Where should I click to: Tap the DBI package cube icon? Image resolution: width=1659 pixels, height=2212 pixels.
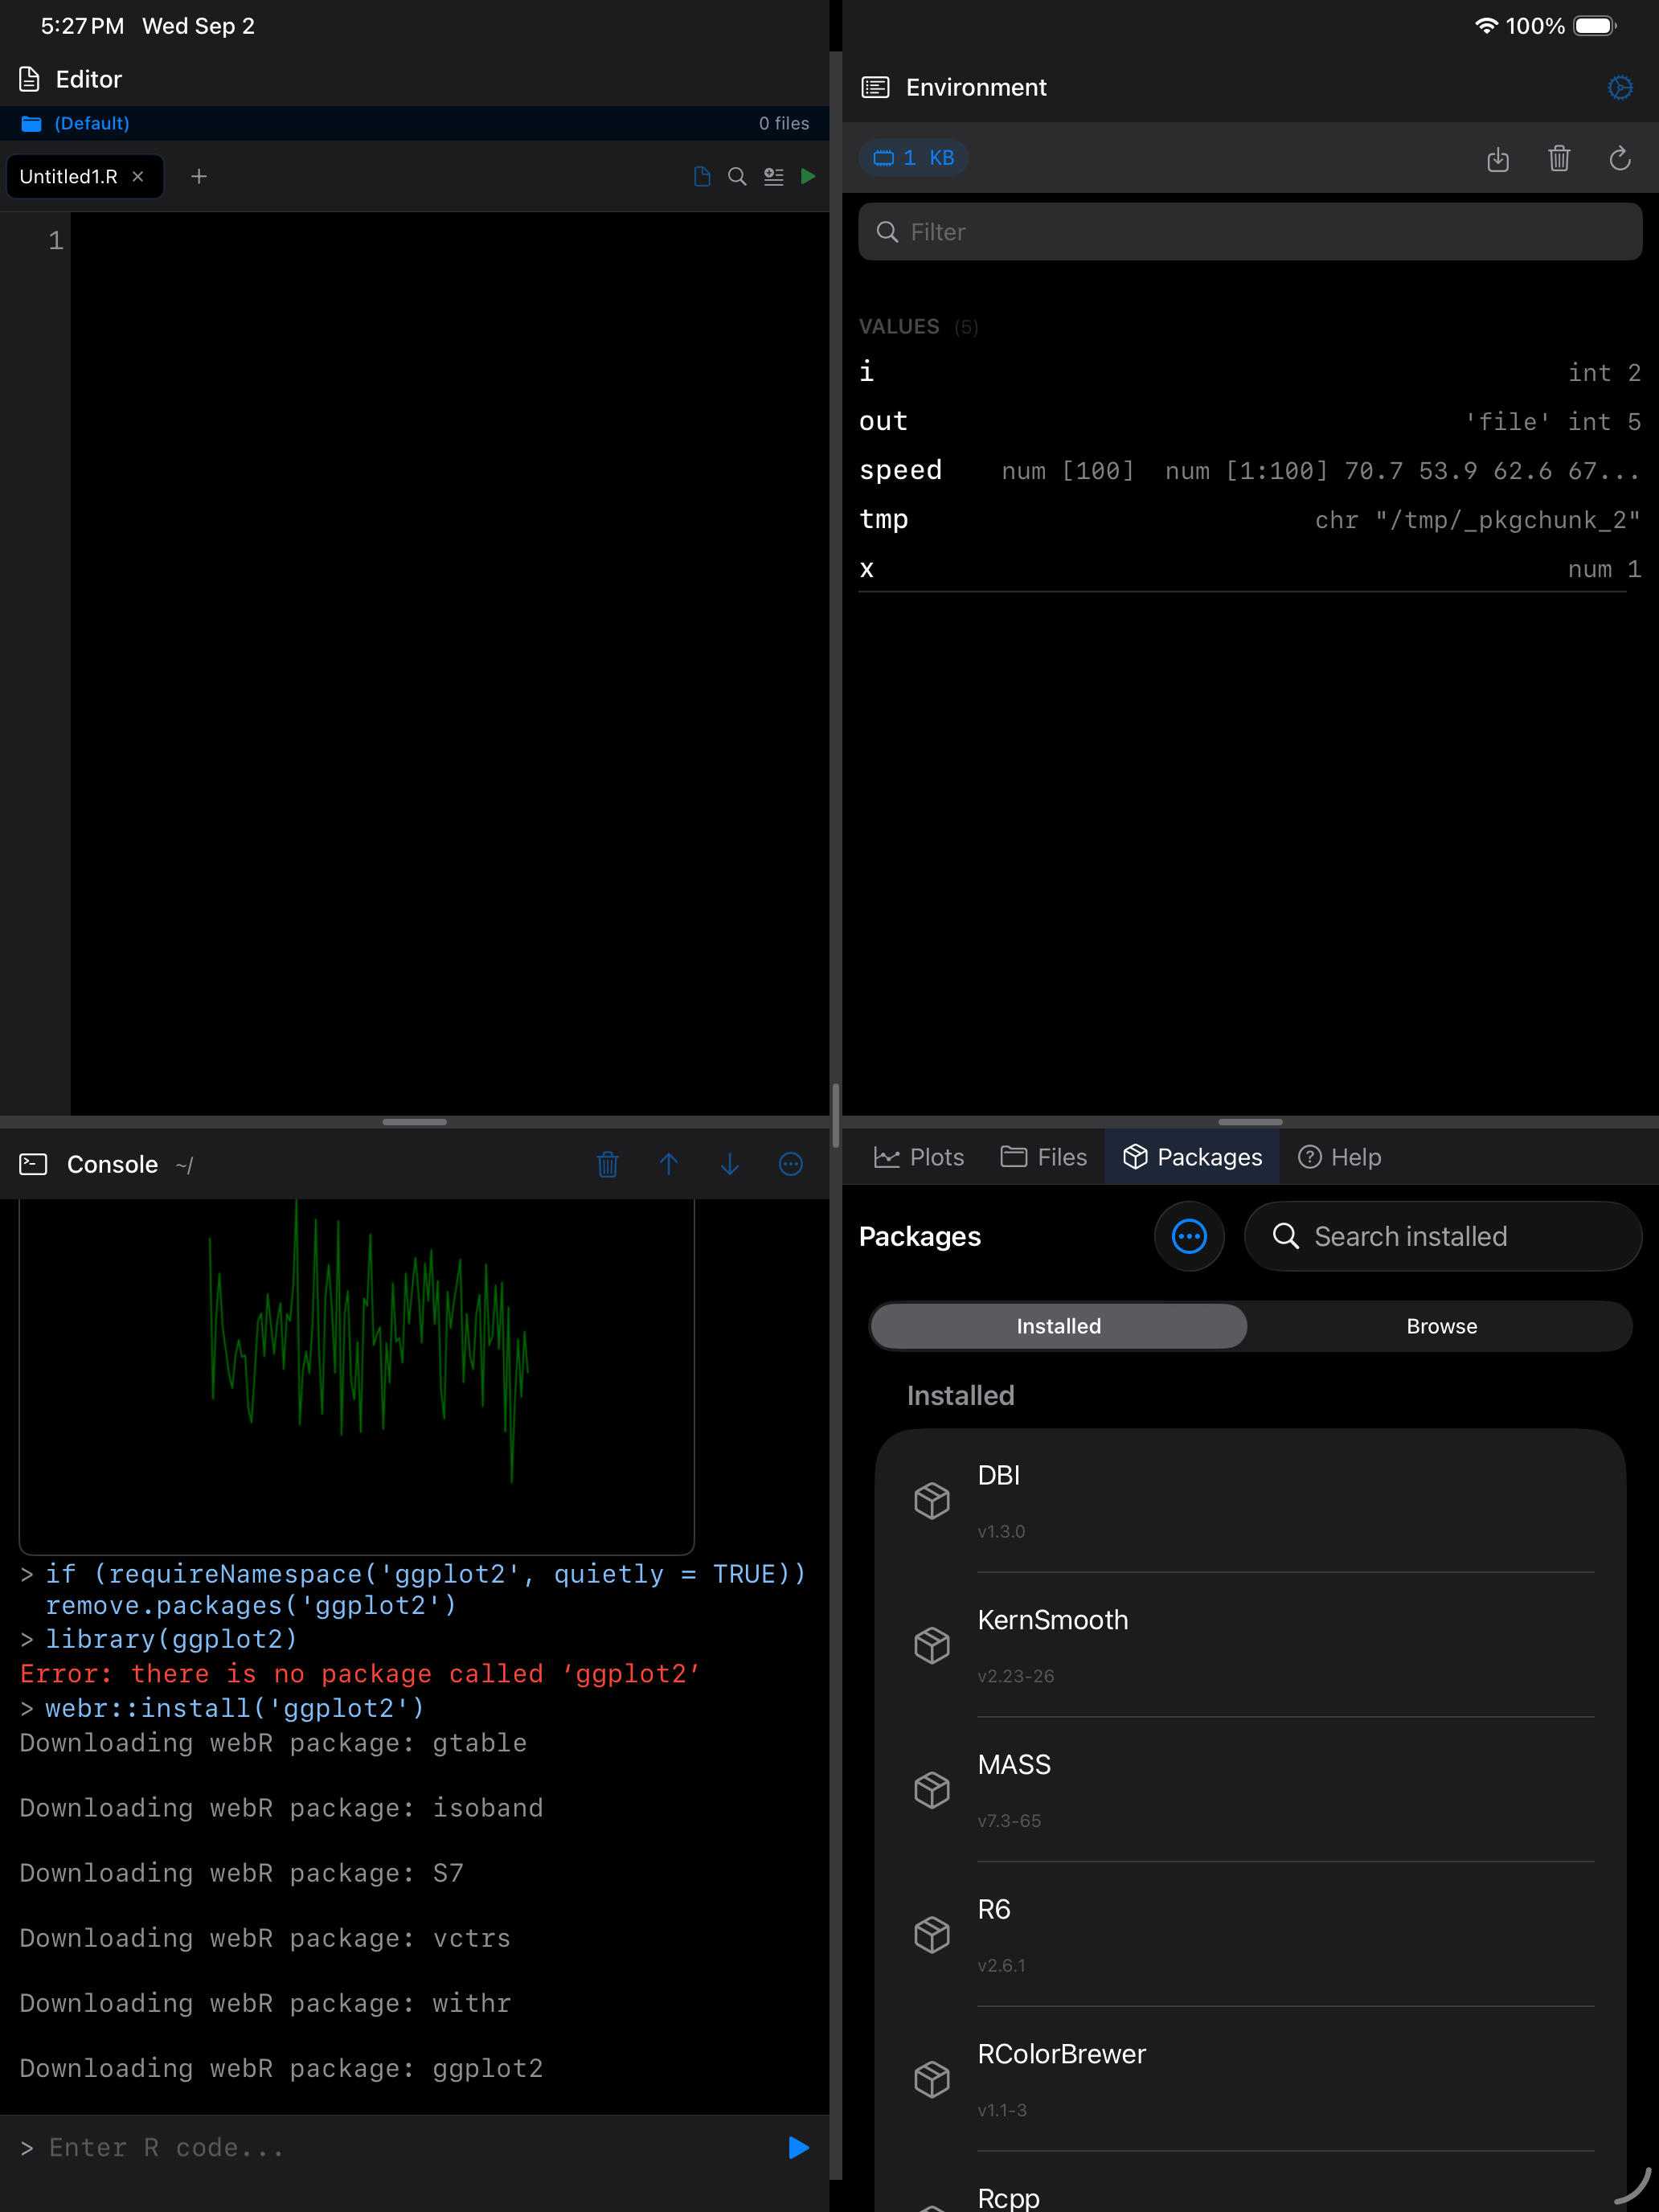coord(931,1501)
